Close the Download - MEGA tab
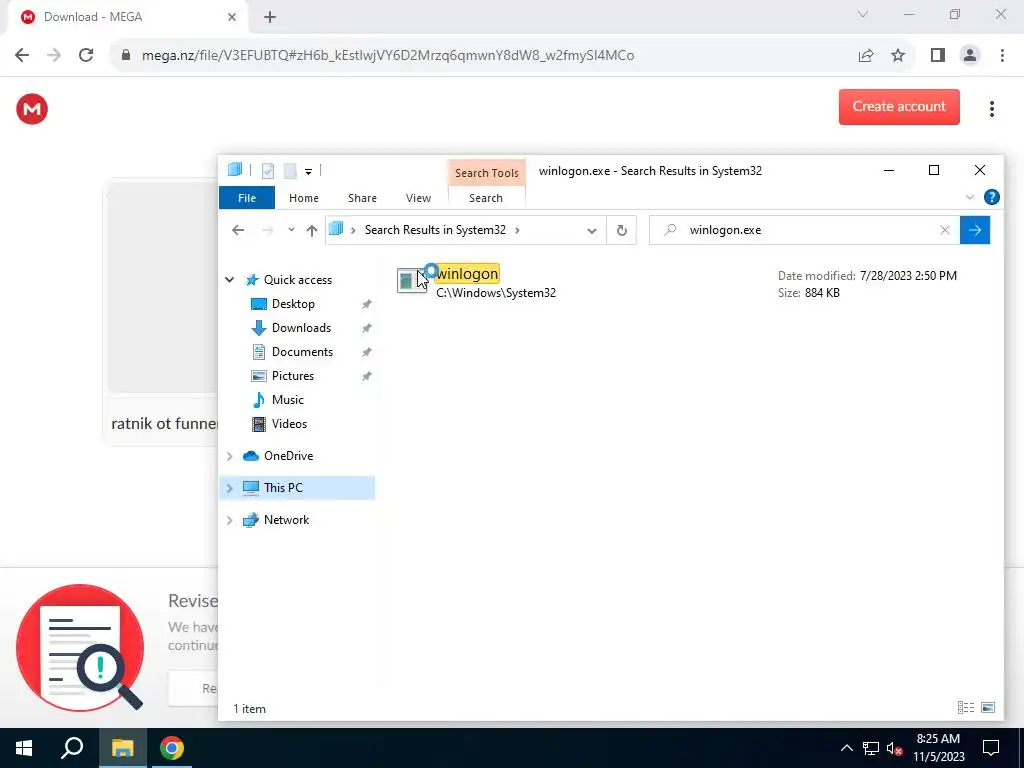1024x768 pixels. click(232, 17)
